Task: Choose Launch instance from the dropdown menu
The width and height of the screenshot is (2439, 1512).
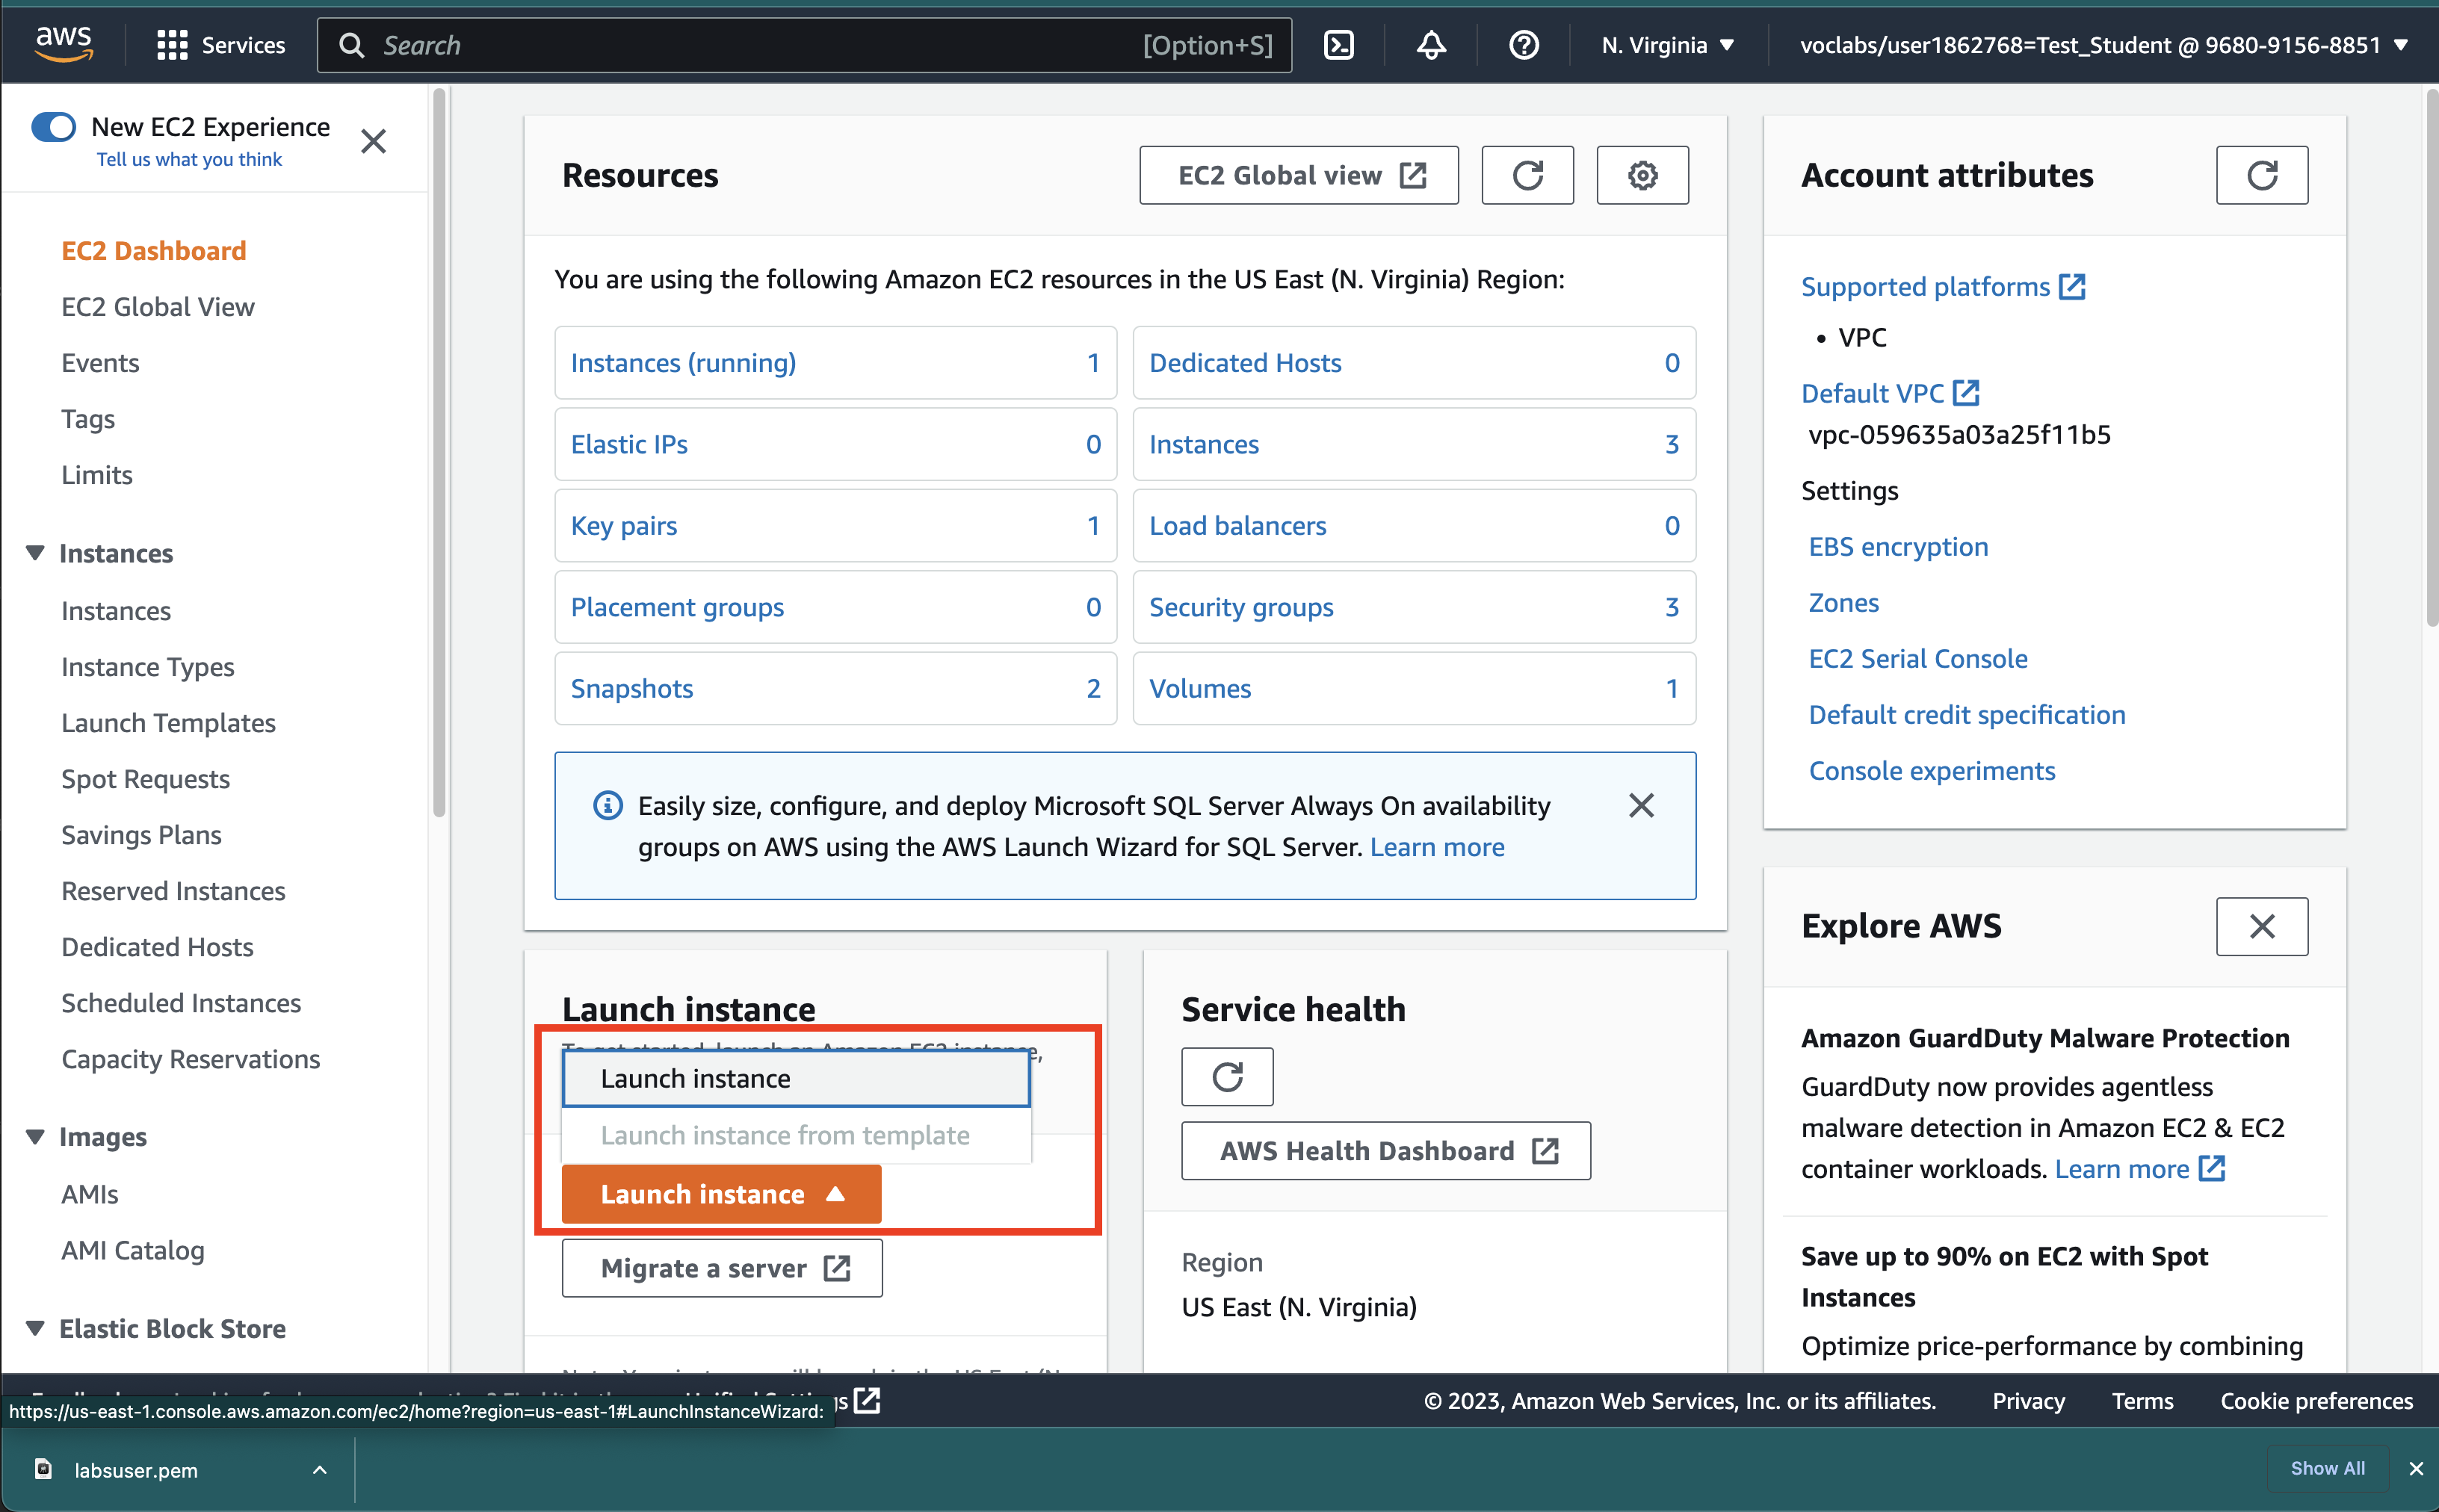Action: click(x=796, y=1078)
